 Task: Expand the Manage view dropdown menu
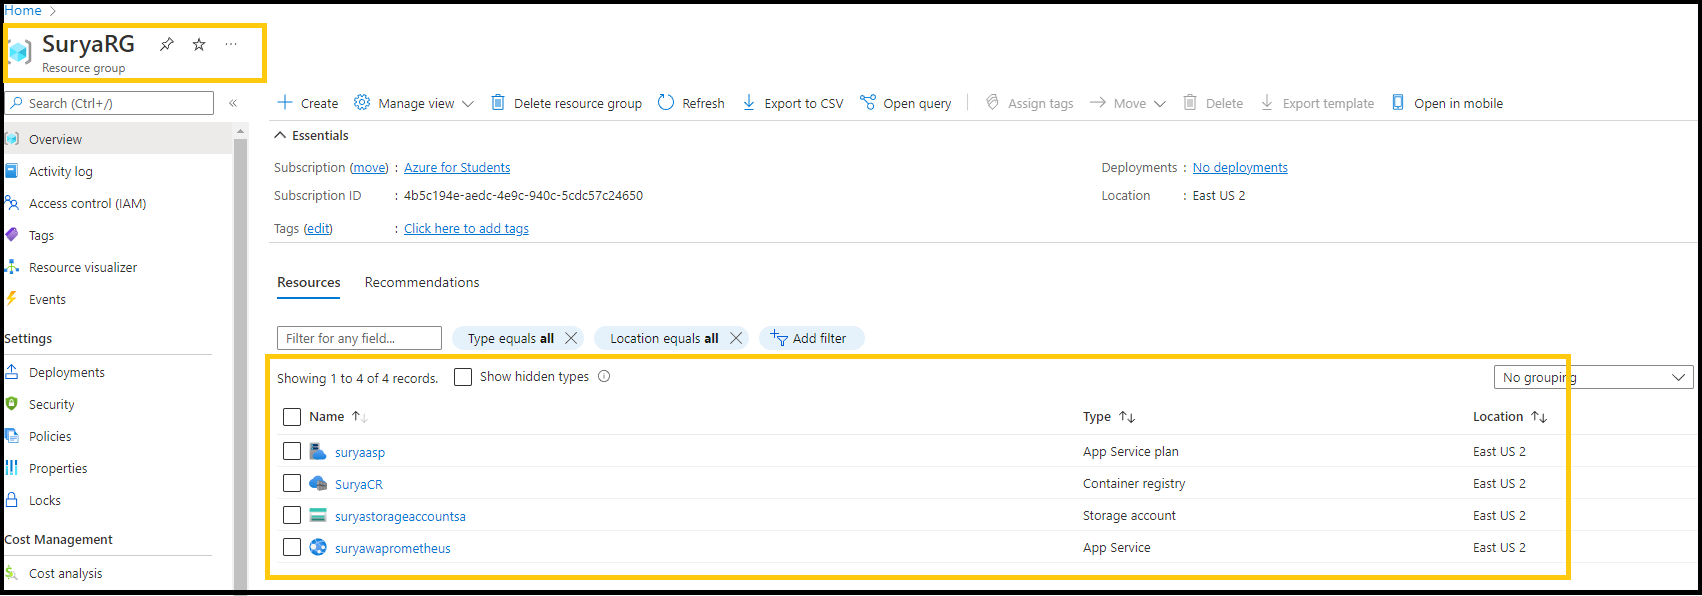point(467,104)
